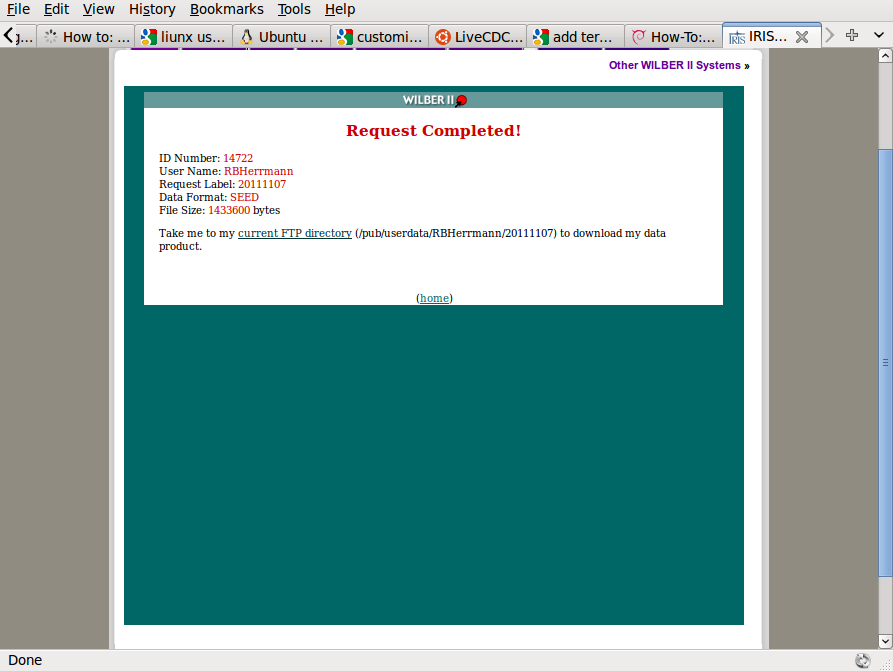Click the 'Done' status bar text

25,660
